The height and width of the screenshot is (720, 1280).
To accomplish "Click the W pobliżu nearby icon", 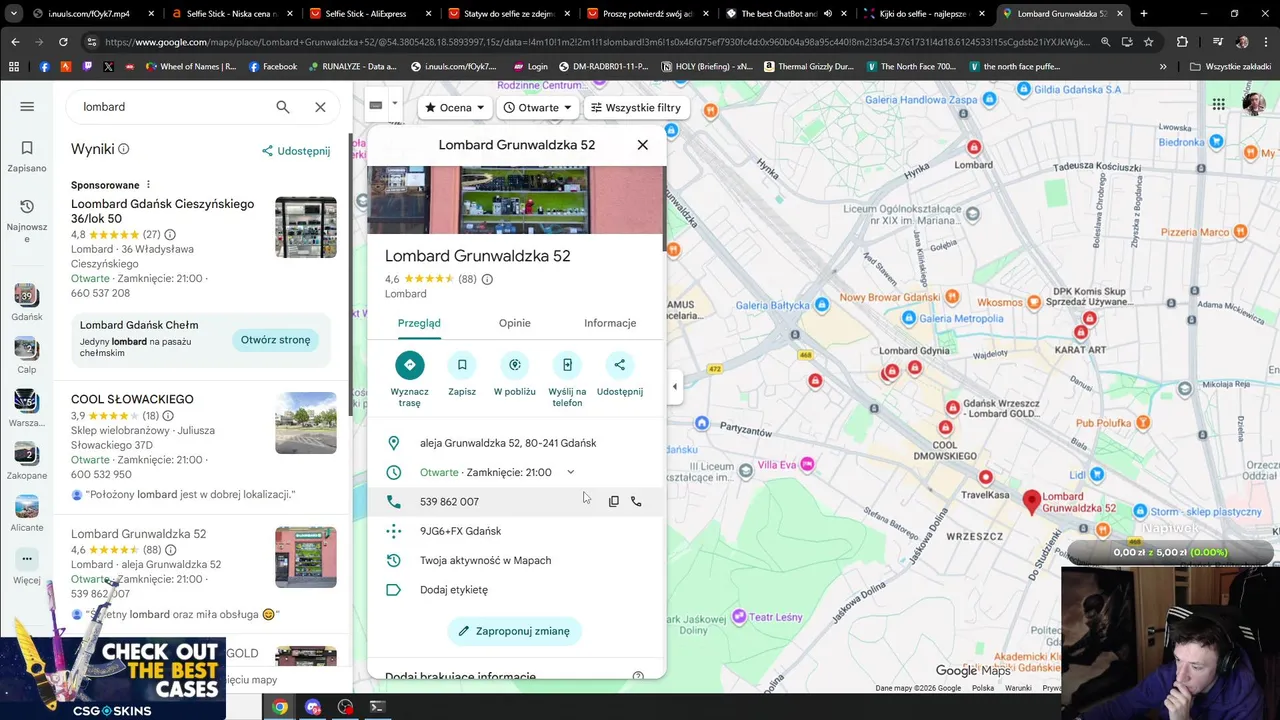I will tap(514, 365).
